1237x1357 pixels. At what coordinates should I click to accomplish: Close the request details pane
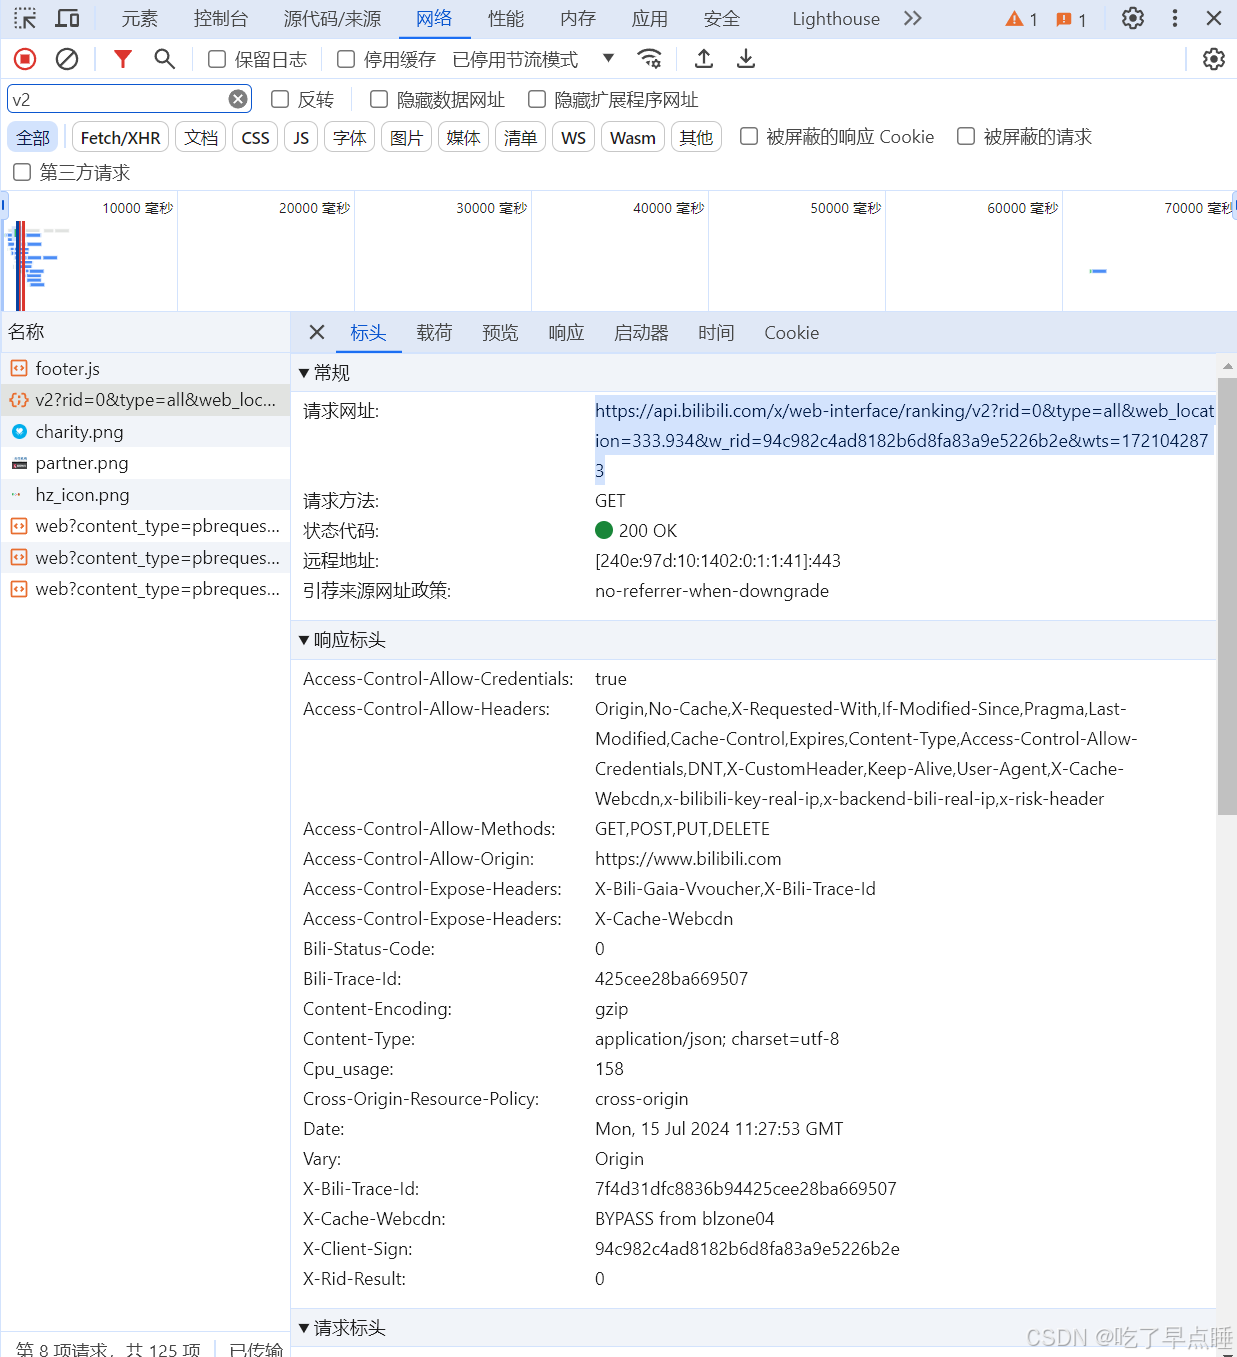(x=317, y=332)
